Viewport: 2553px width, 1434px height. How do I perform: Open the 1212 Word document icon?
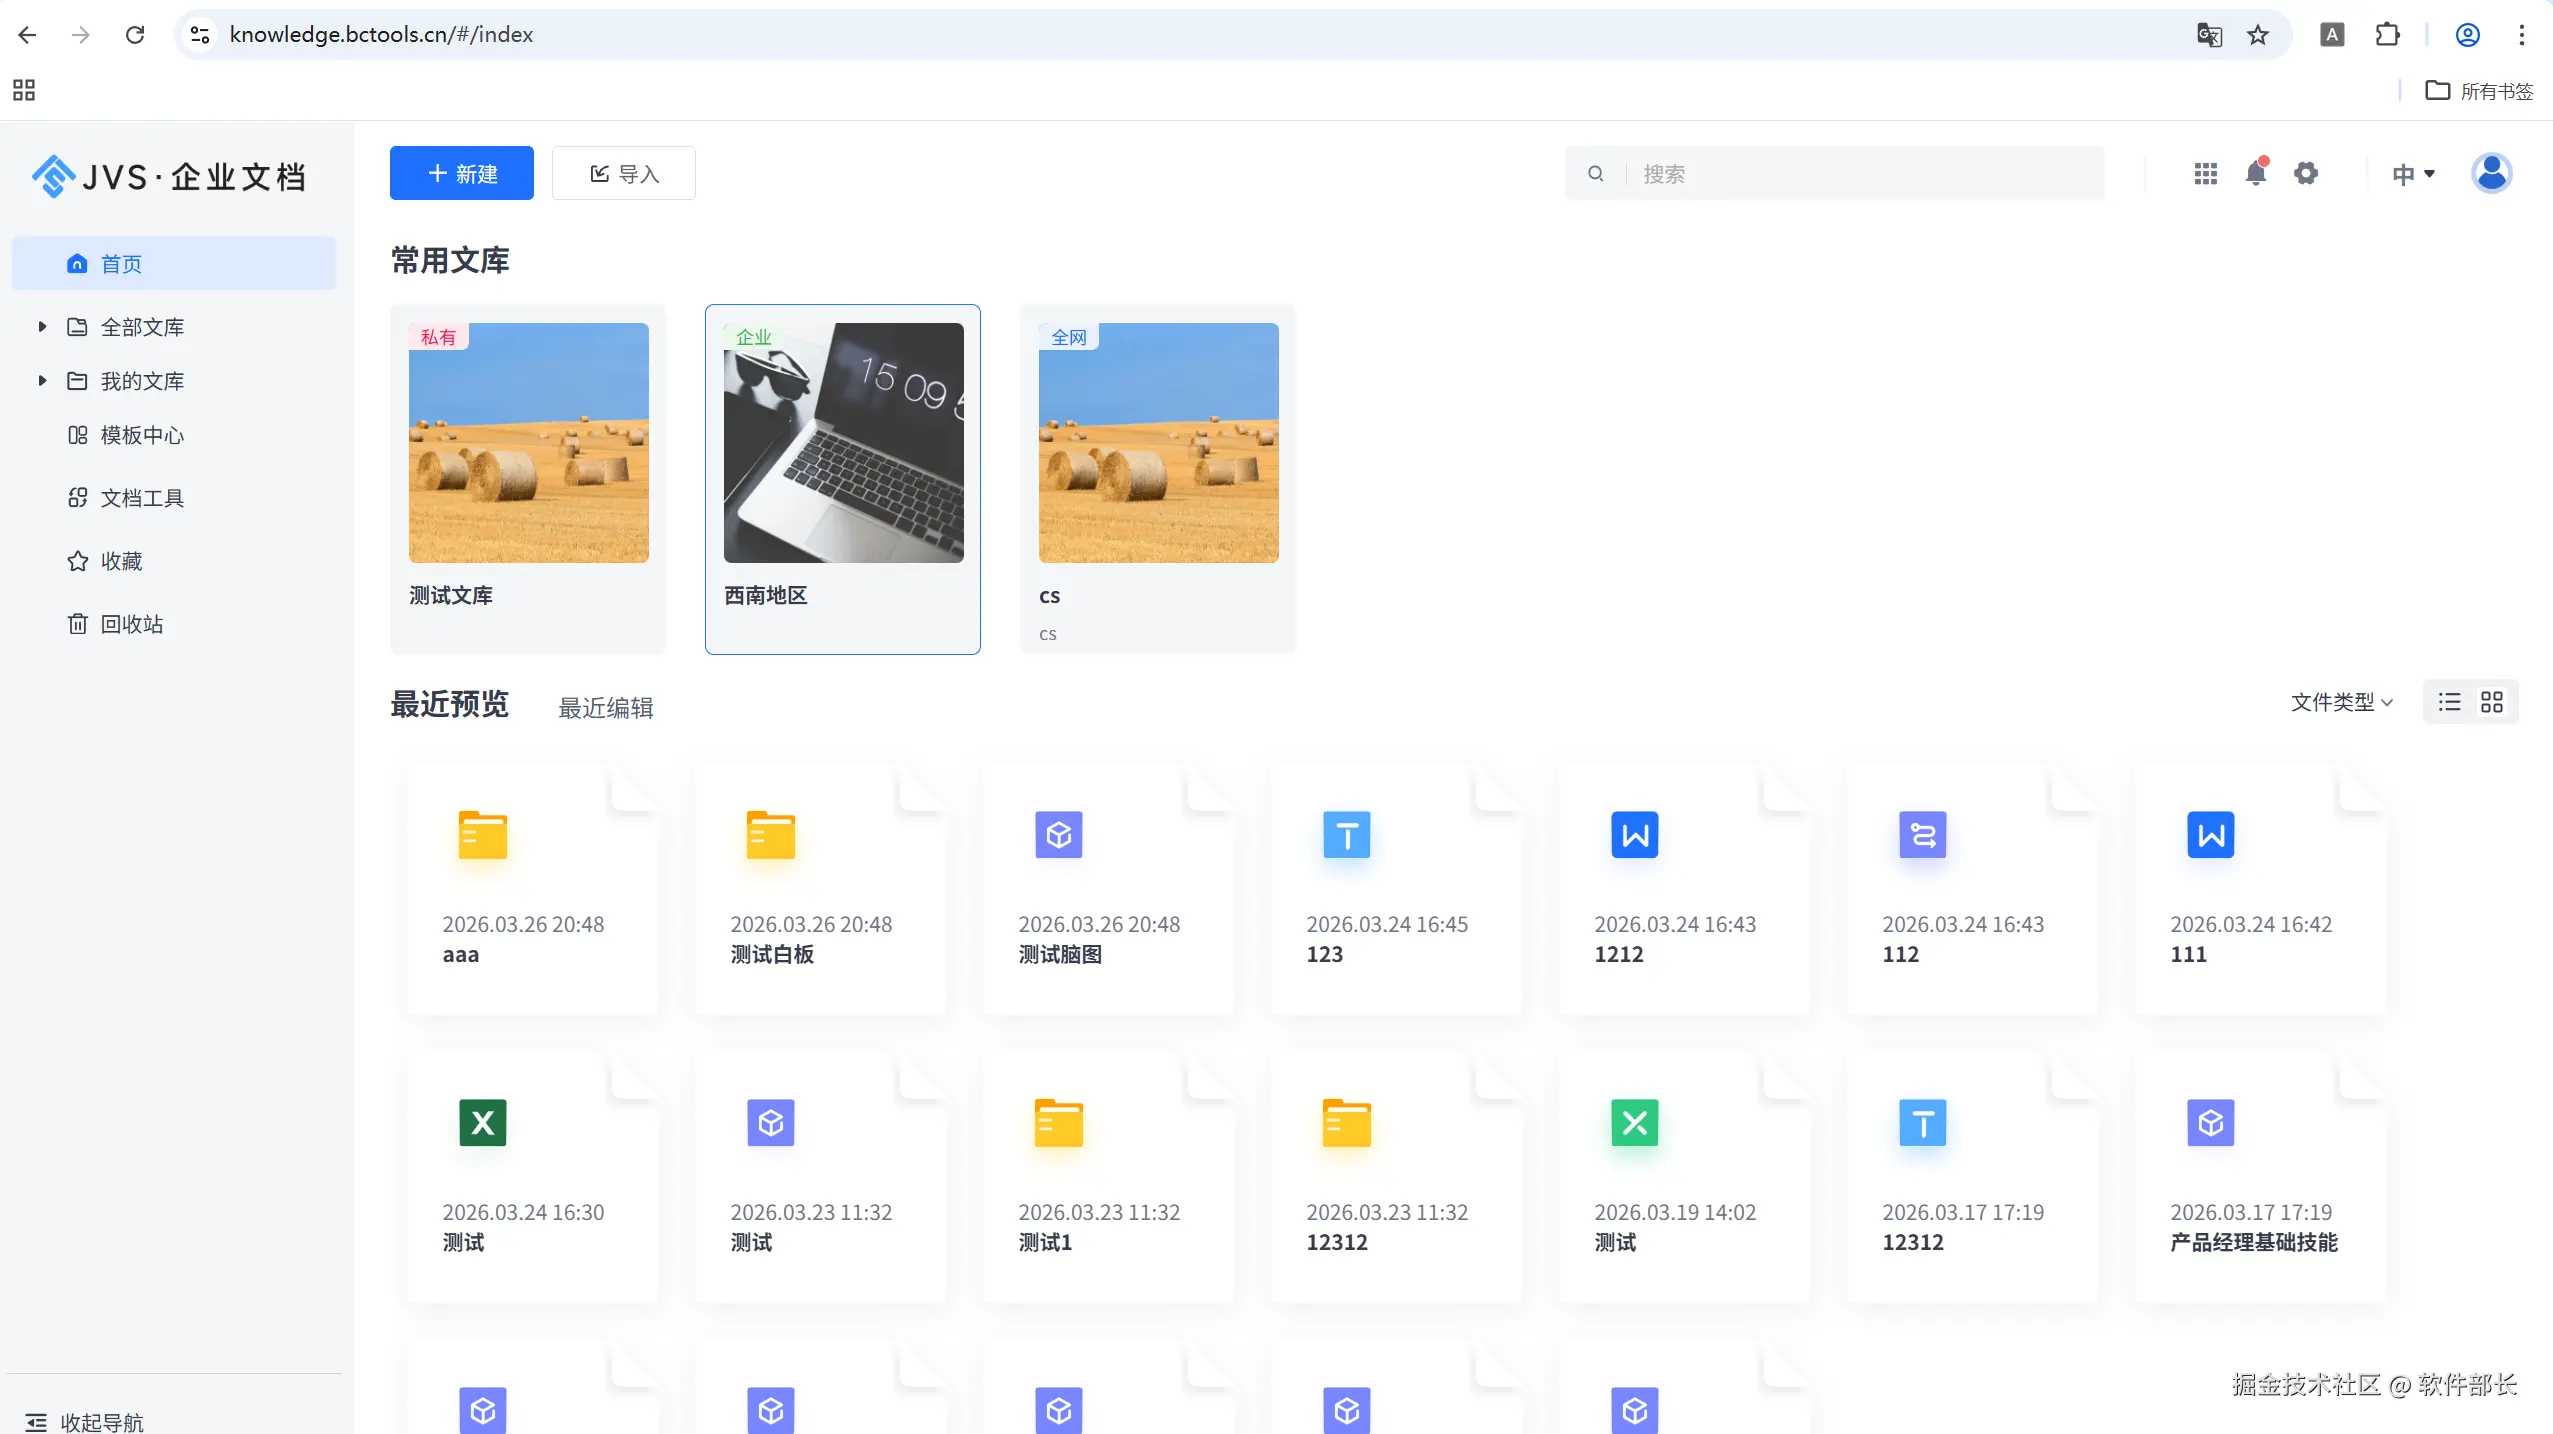1634,835
